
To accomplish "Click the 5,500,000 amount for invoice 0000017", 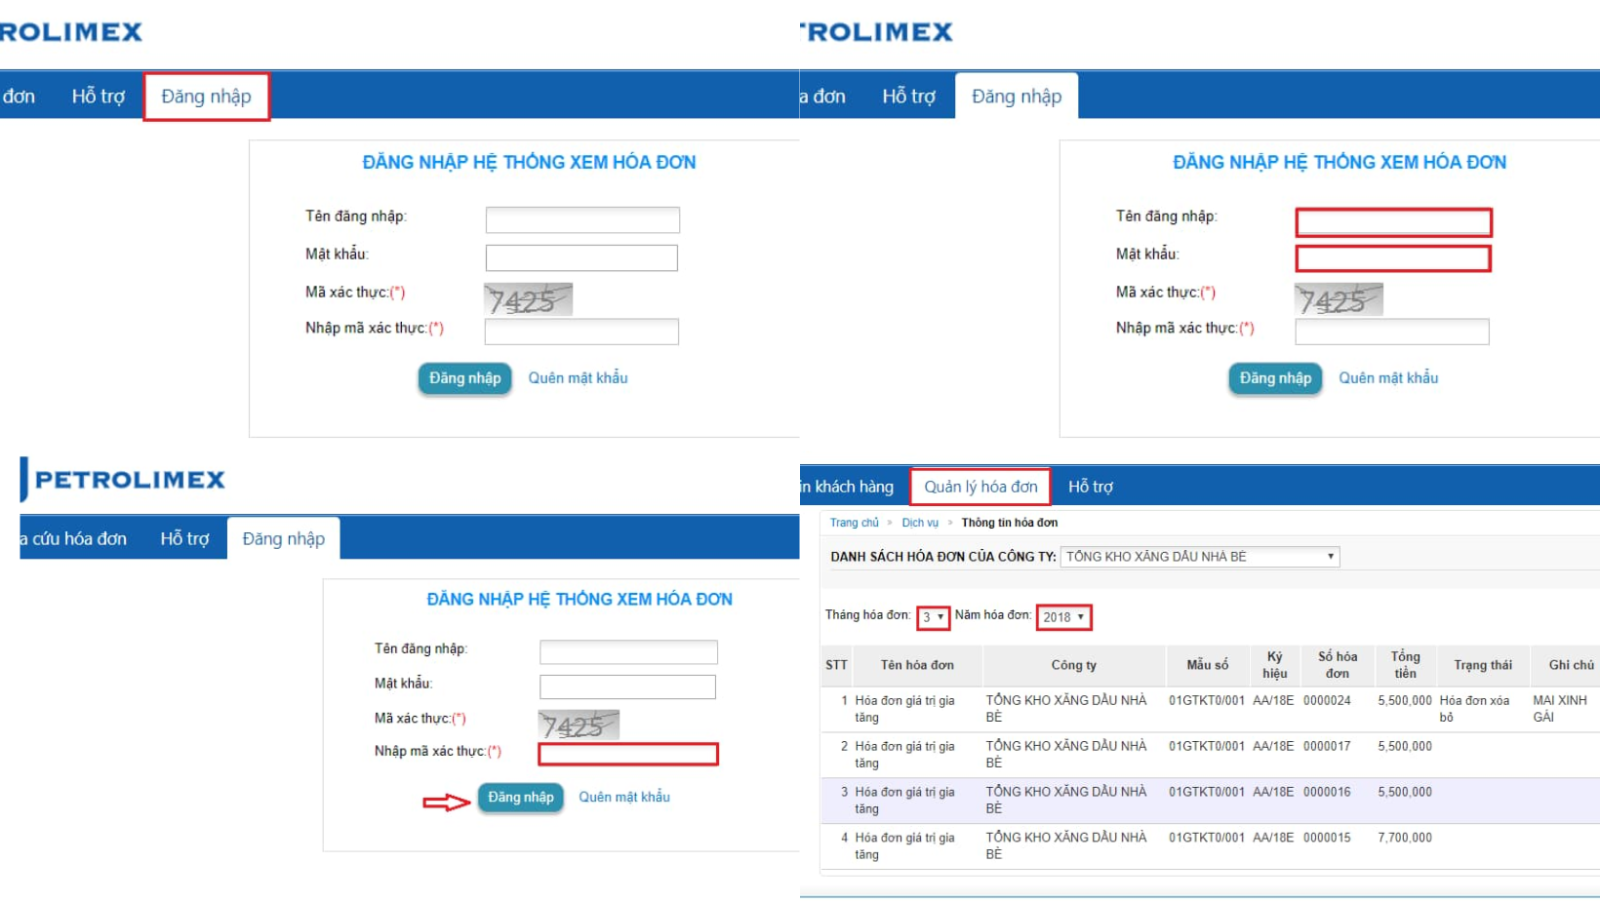I will pyautogui.click(x=1405, y=746).
